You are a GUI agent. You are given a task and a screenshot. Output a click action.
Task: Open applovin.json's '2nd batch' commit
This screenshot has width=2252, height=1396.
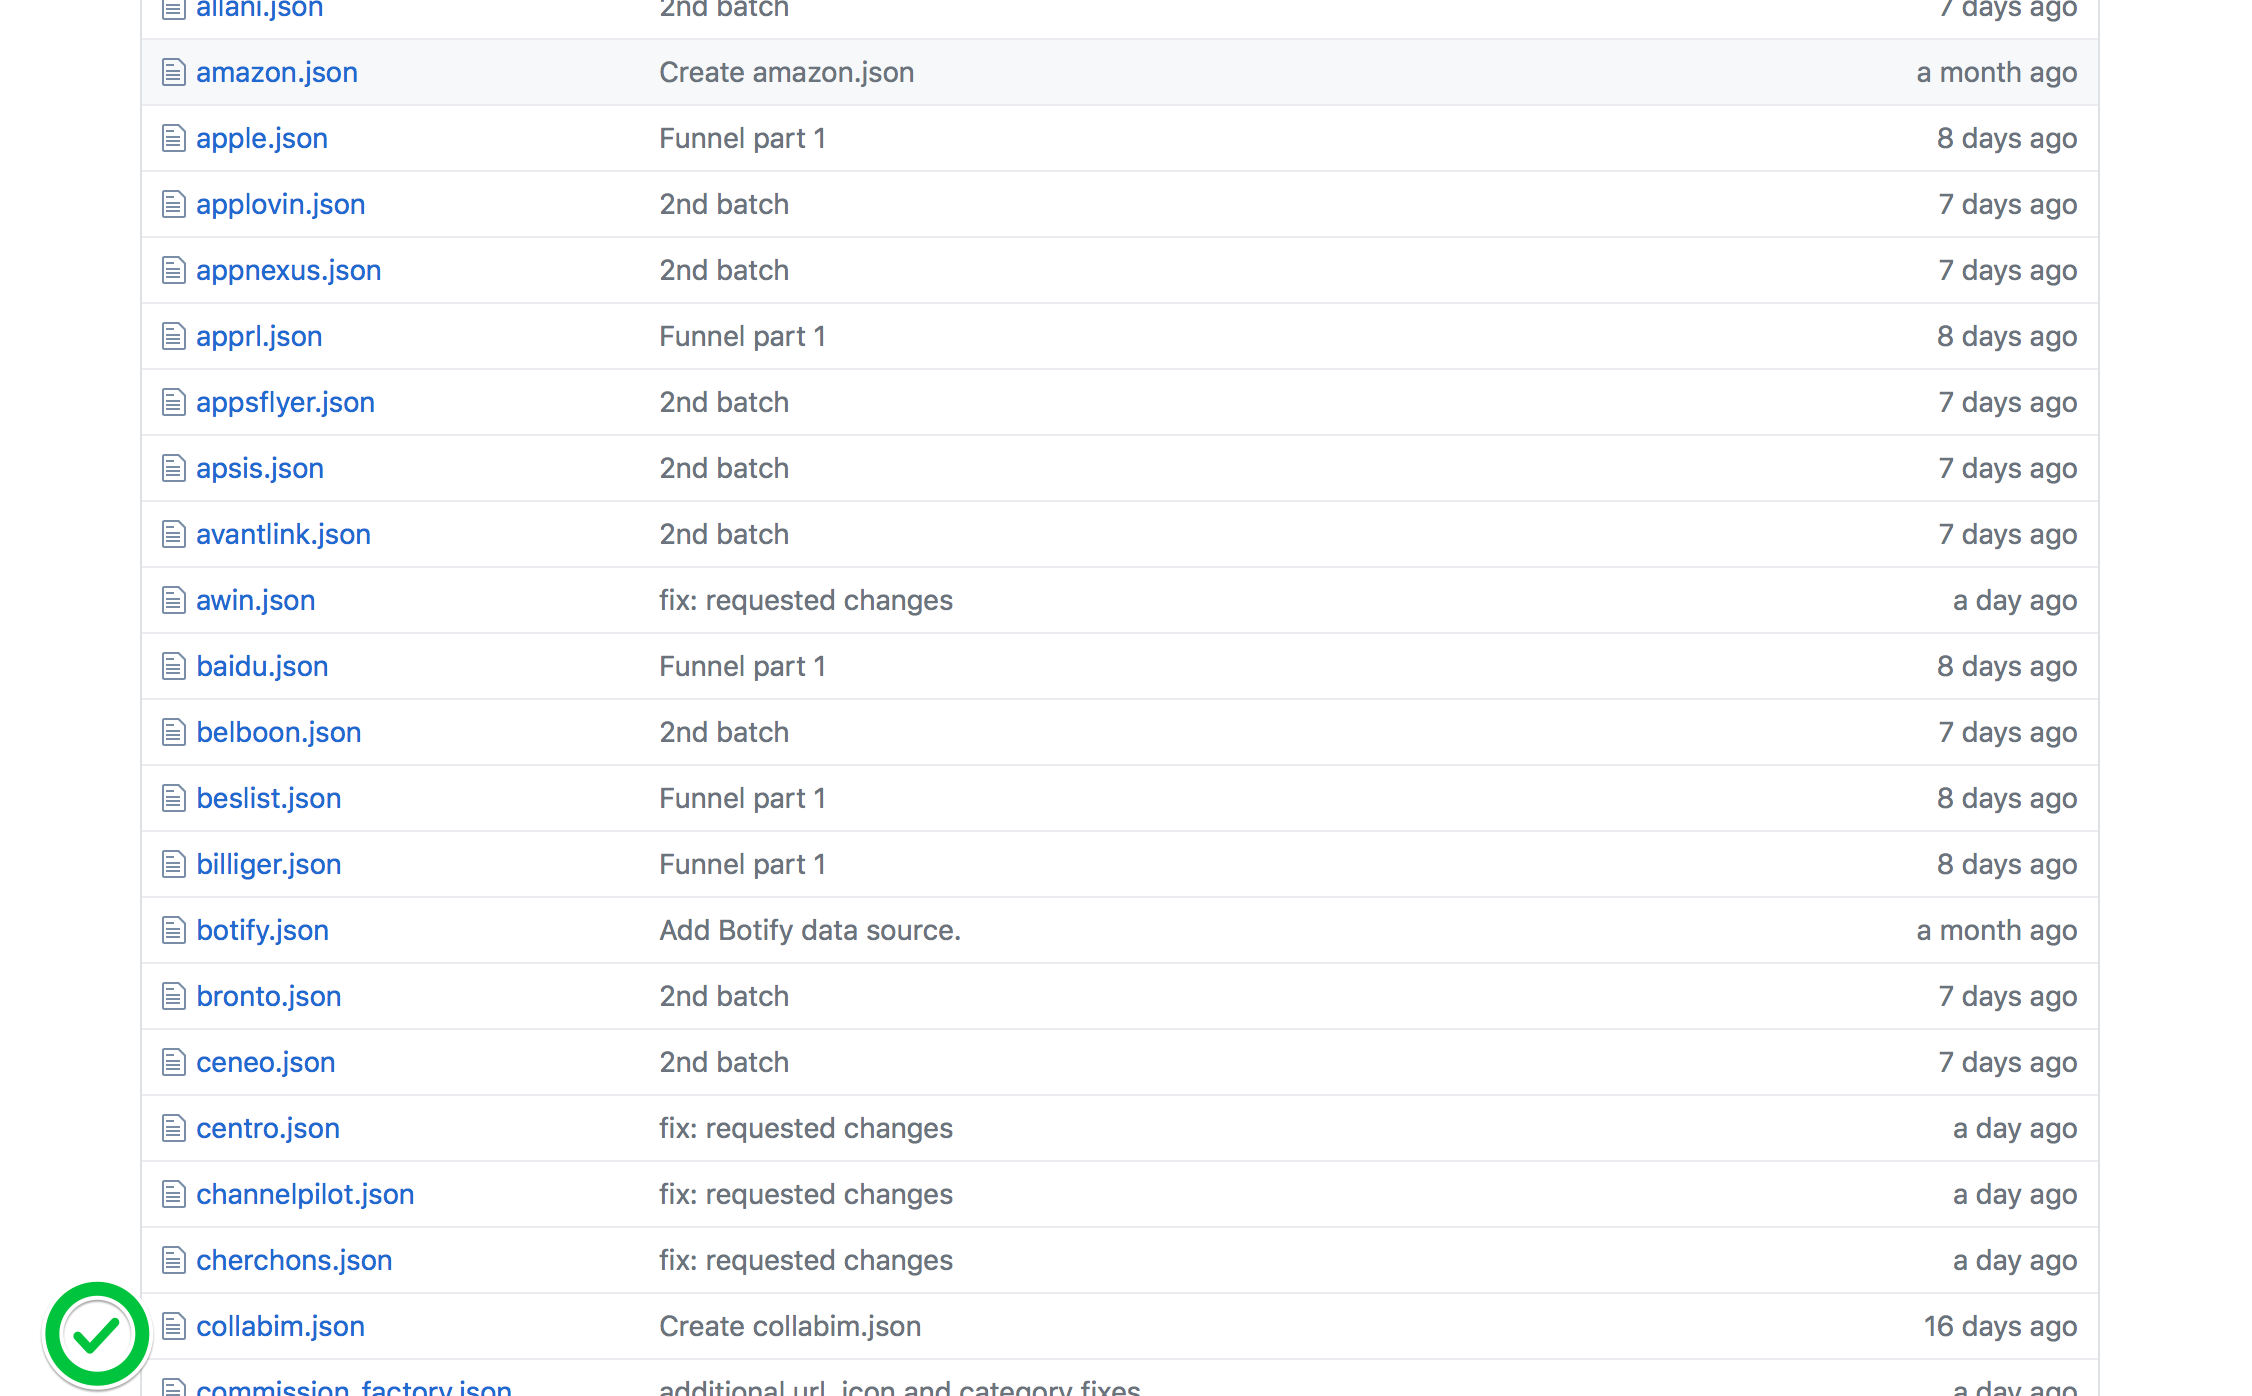pos(724,204)
